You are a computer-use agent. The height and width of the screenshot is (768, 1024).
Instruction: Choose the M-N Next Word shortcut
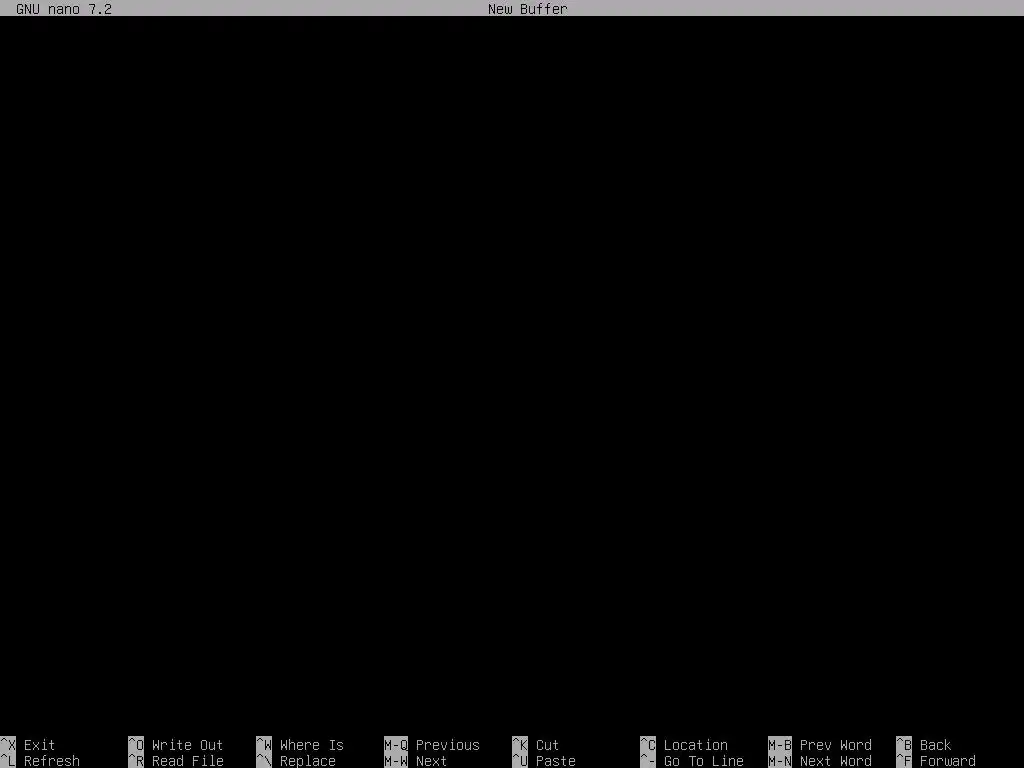click(820, 761)
